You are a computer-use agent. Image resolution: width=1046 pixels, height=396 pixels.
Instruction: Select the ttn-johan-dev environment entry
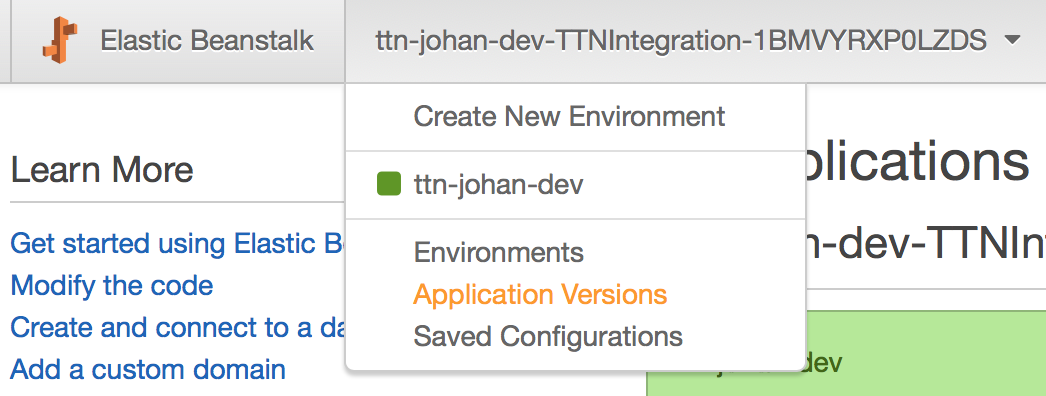pos(498,185)
